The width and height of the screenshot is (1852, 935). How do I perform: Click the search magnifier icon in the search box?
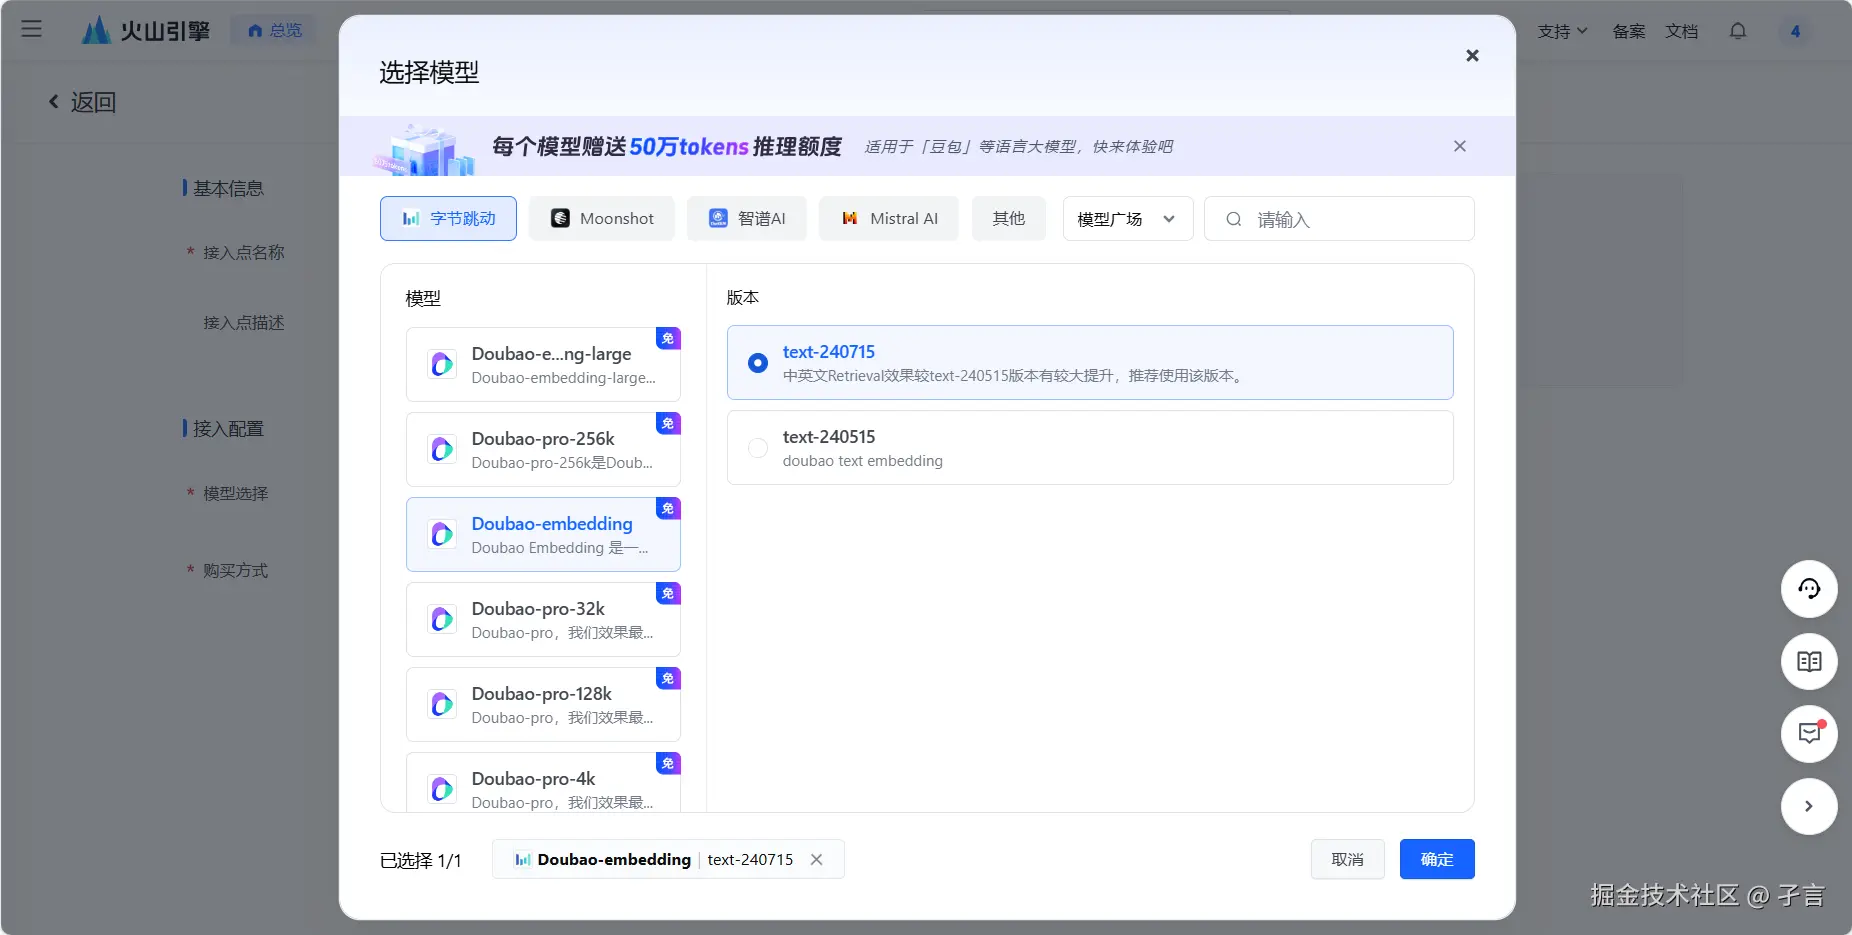coord(1234,218)
